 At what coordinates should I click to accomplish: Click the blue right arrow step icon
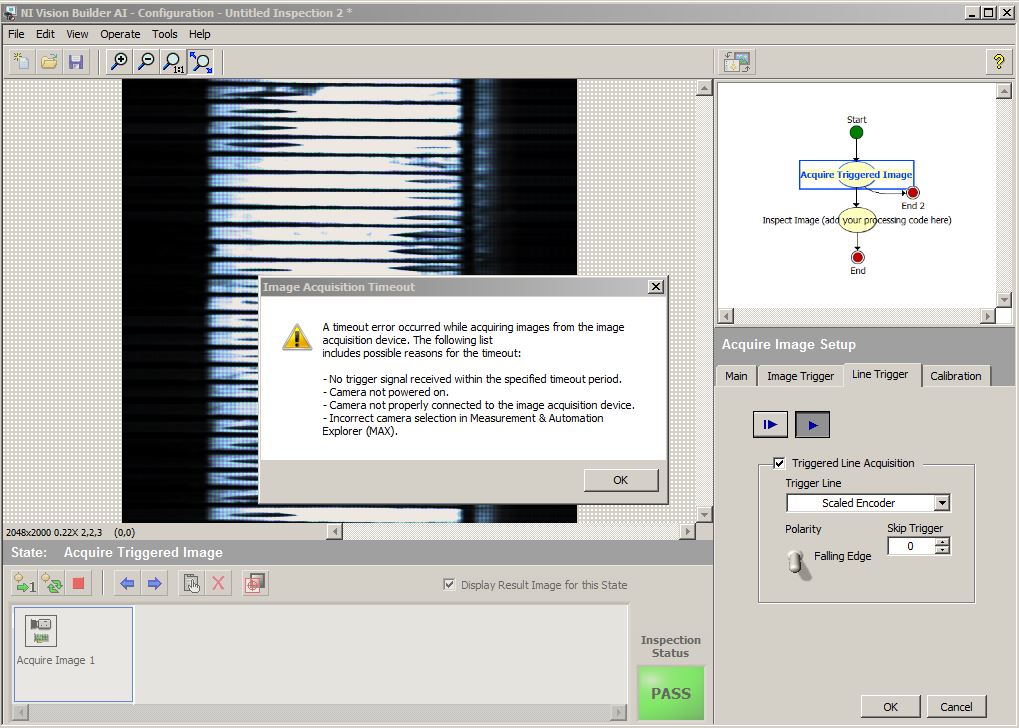click(x=155, y=583)
